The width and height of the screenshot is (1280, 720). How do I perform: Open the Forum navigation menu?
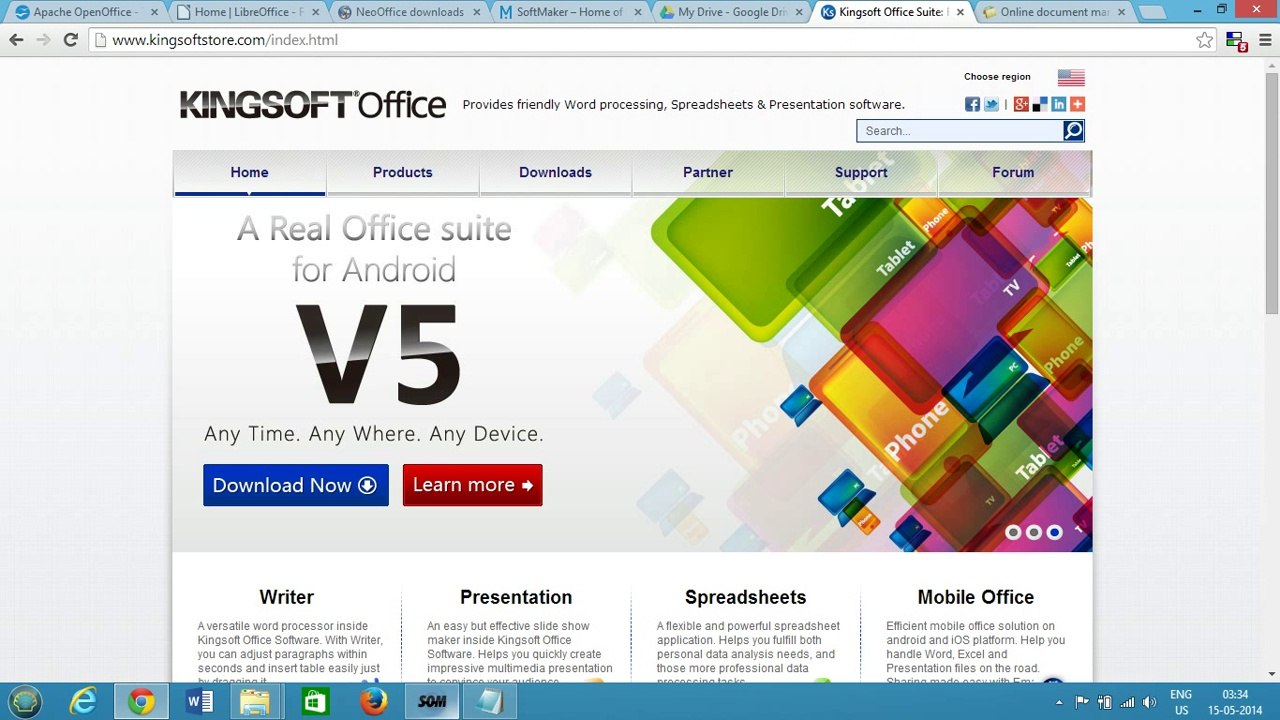click(1013, 172)
